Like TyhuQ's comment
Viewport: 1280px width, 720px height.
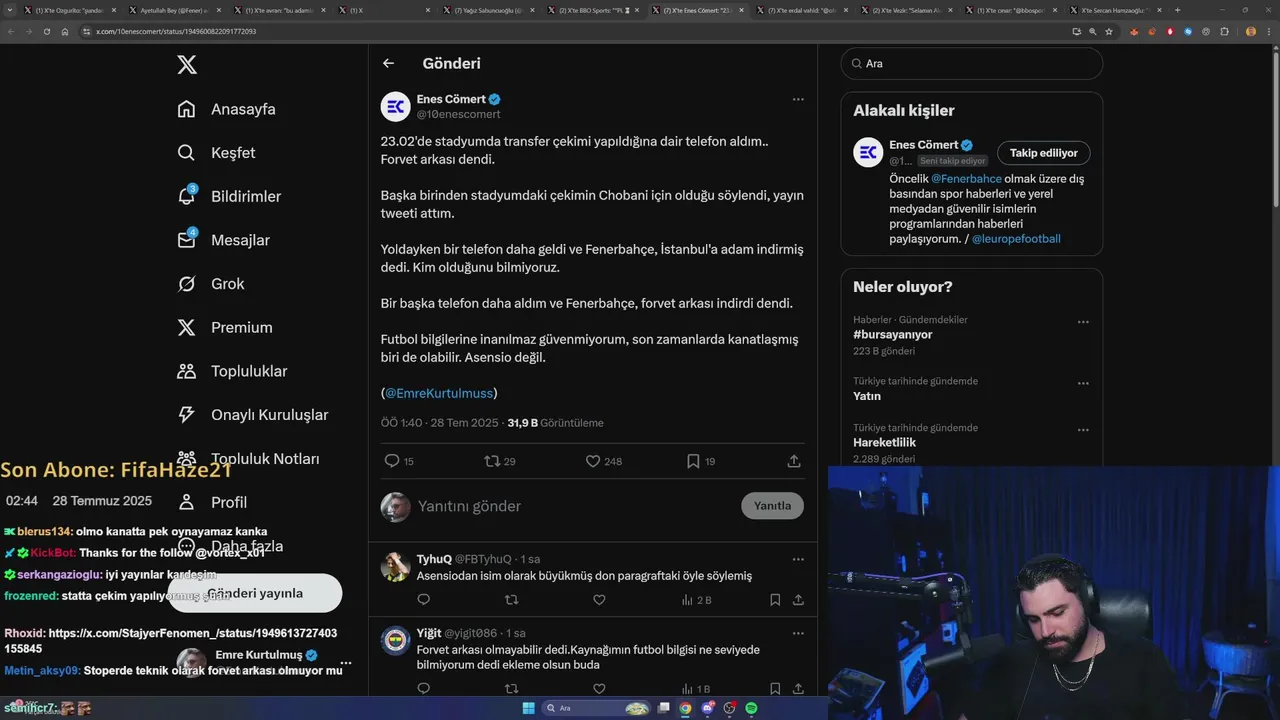[x=599, y=600]
